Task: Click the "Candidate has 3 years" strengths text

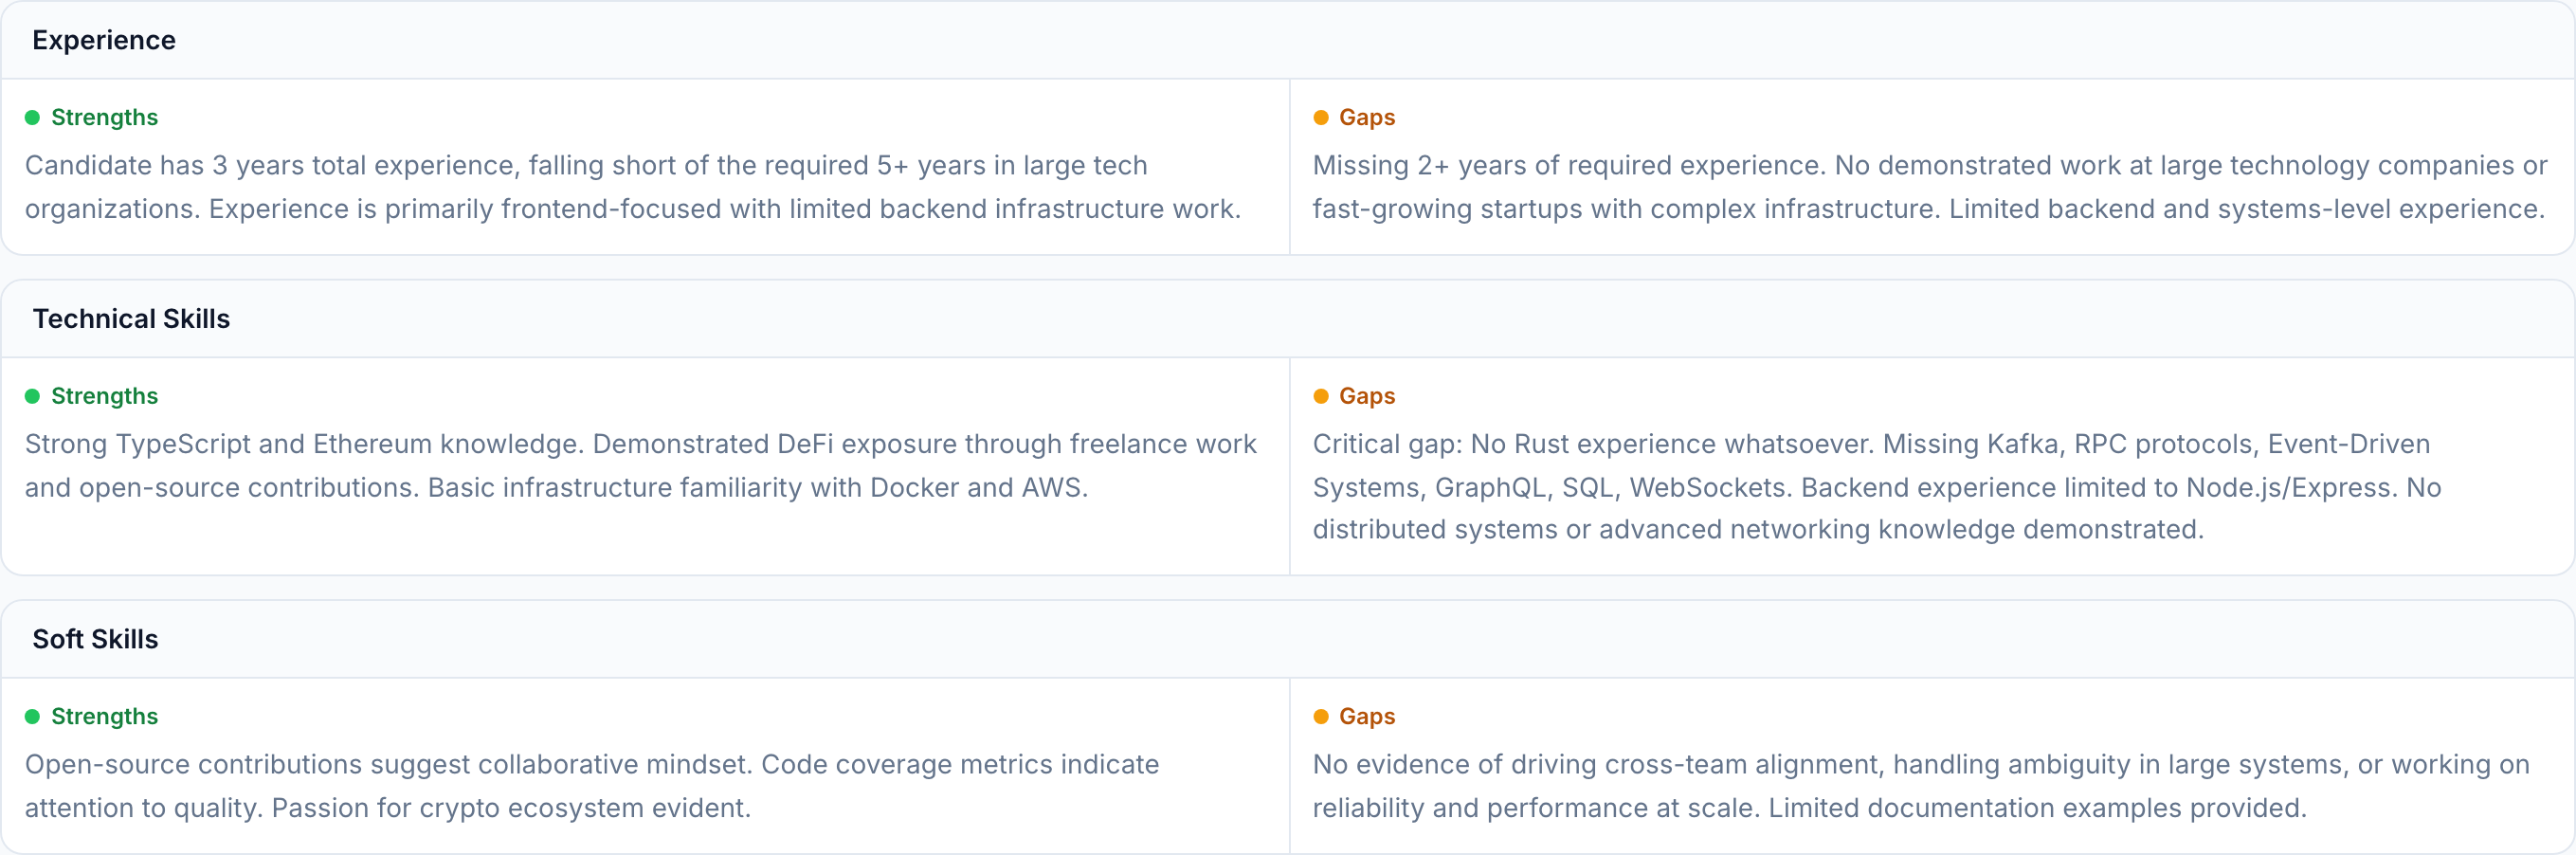Action: click(x=632, y=187)
